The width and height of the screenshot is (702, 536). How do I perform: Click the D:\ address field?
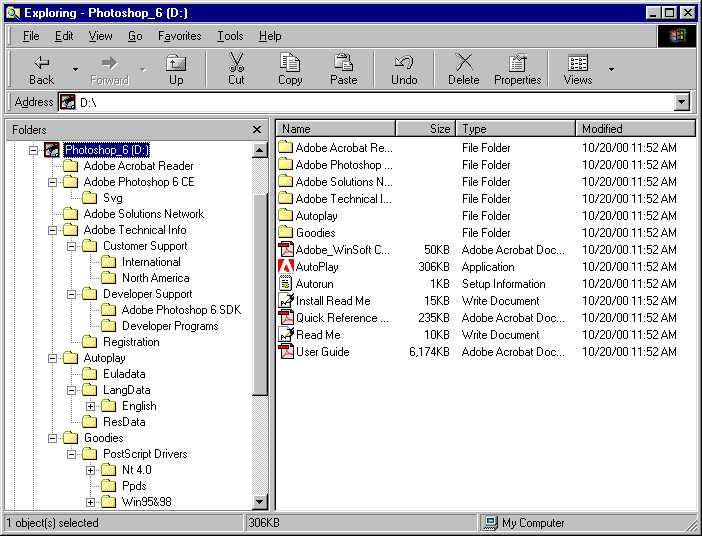click(367, 102)
